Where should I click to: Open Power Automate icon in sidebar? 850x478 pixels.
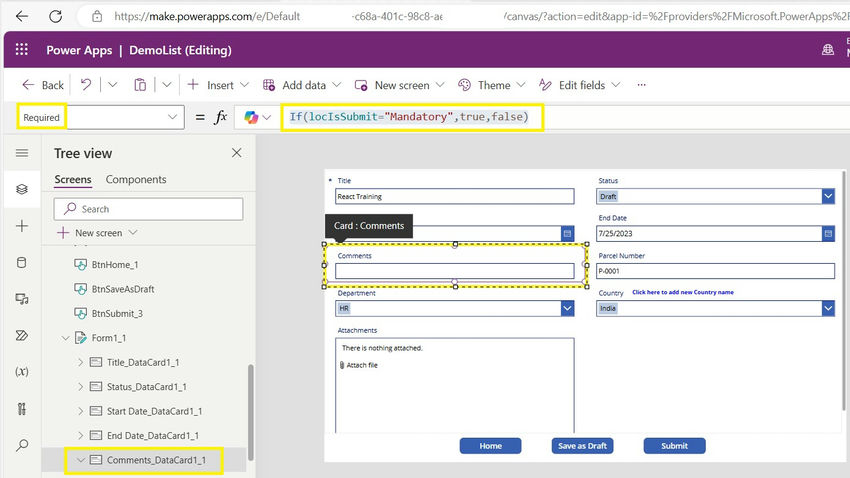coord(22,335)
